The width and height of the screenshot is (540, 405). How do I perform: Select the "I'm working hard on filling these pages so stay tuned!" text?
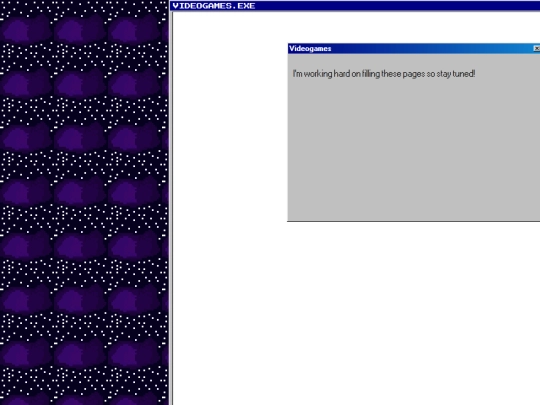(384, 74)
